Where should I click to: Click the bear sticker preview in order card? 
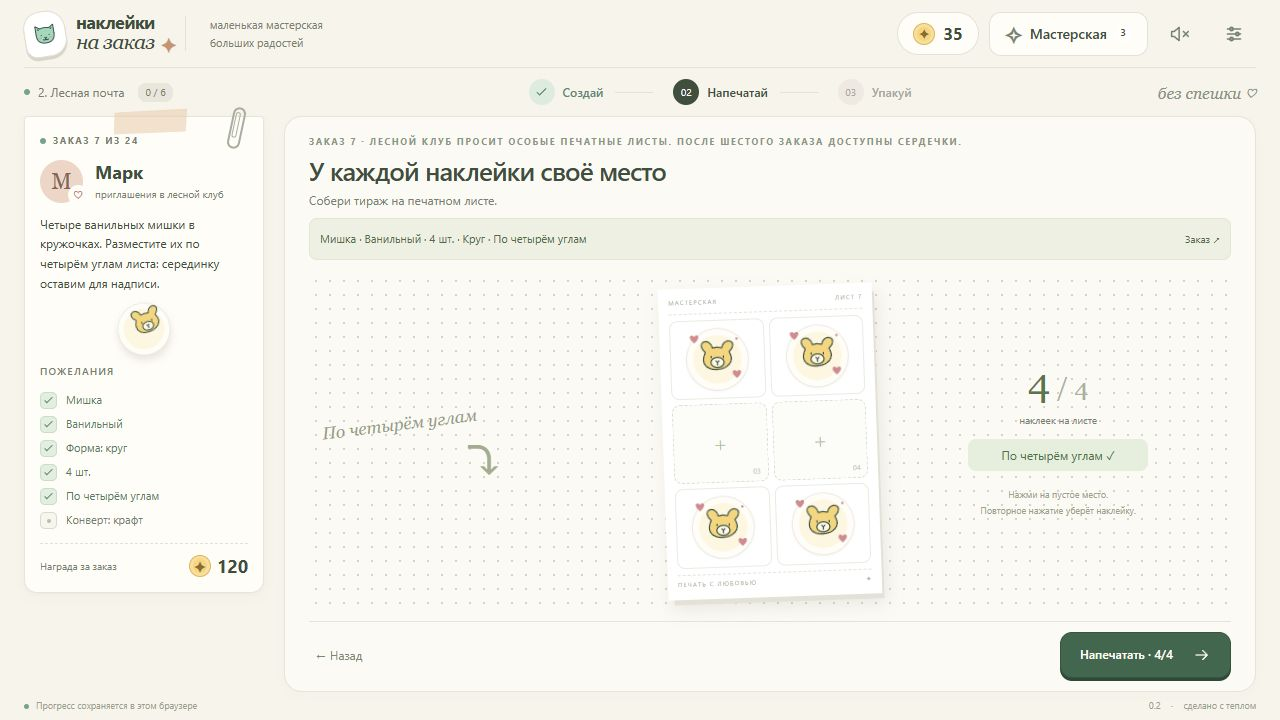point(144,329)
